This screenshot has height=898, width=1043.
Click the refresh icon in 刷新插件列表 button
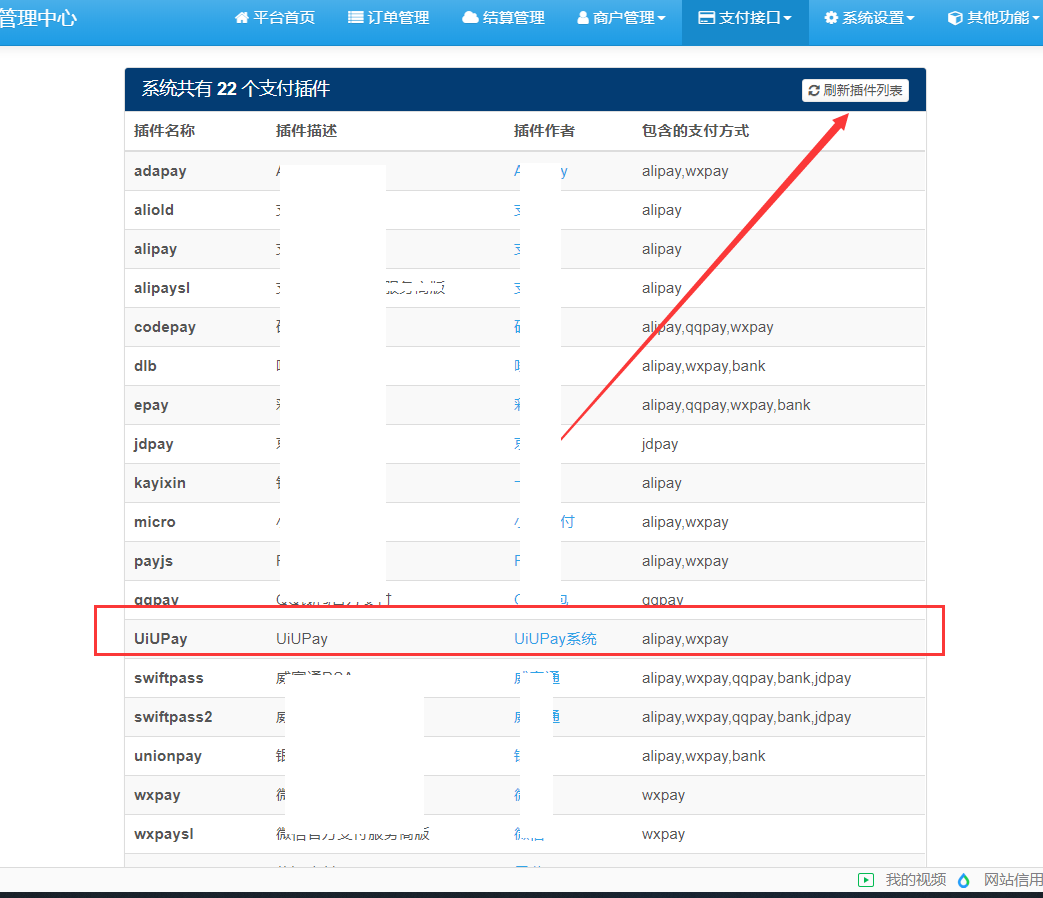814,90
